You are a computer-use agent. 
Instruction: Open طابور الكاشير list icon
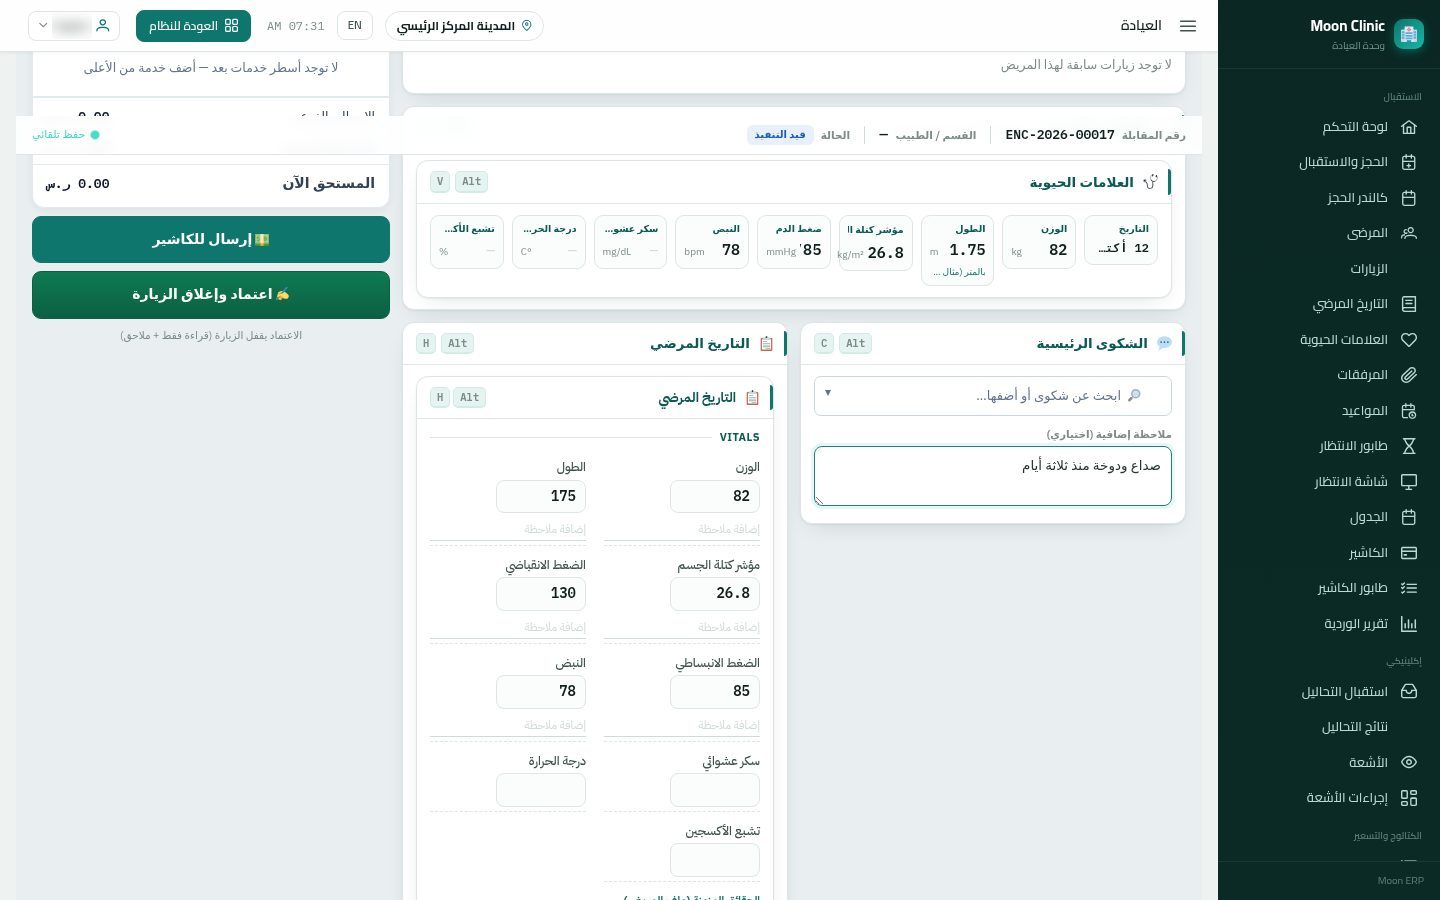click(x=1409, y=588)
